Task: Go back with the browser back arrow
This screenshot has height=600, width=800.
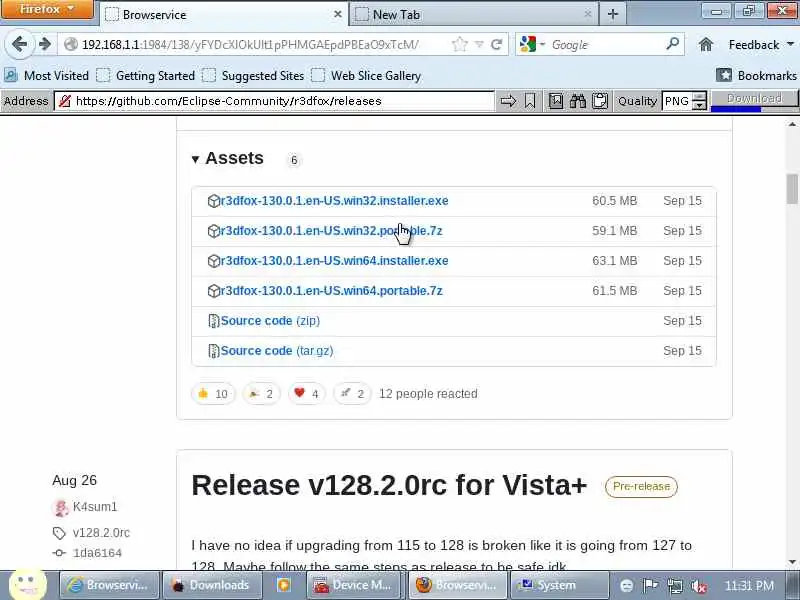Action: 19,44
